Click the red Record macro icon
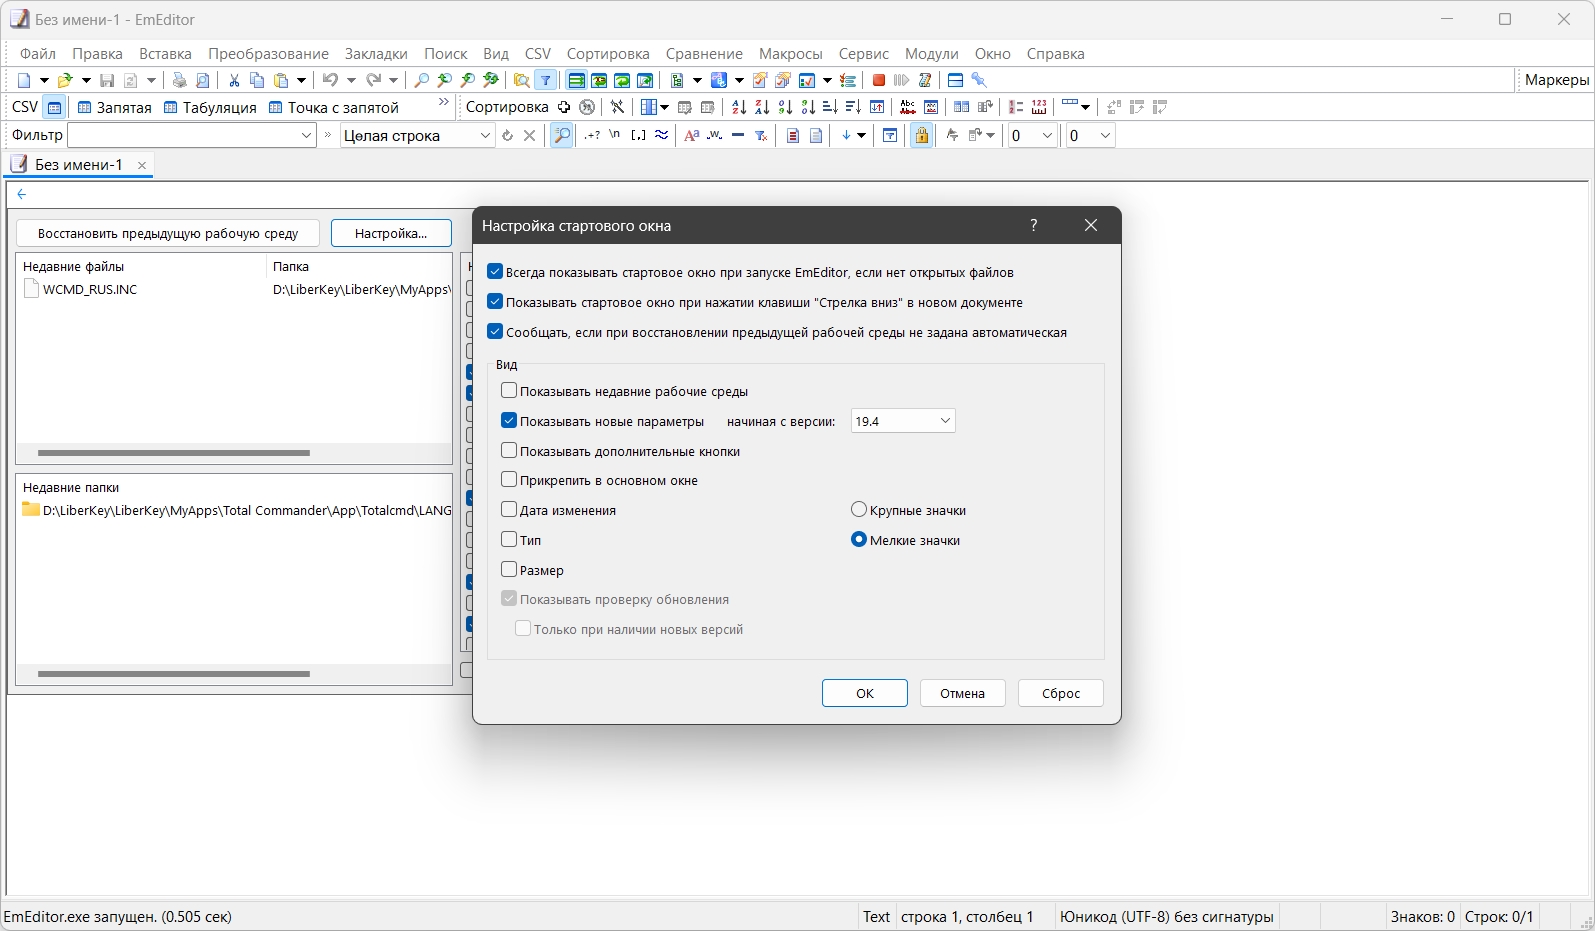This screenshot has height=931, width=1595. click(x=879, y=80)
